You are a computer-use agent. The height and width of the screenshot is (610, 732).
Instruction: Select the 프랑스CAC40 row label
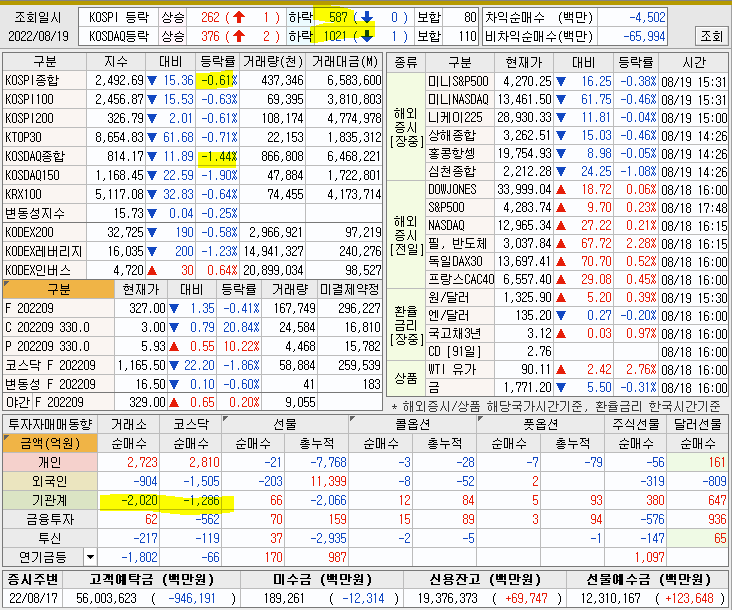coord(461,279)
